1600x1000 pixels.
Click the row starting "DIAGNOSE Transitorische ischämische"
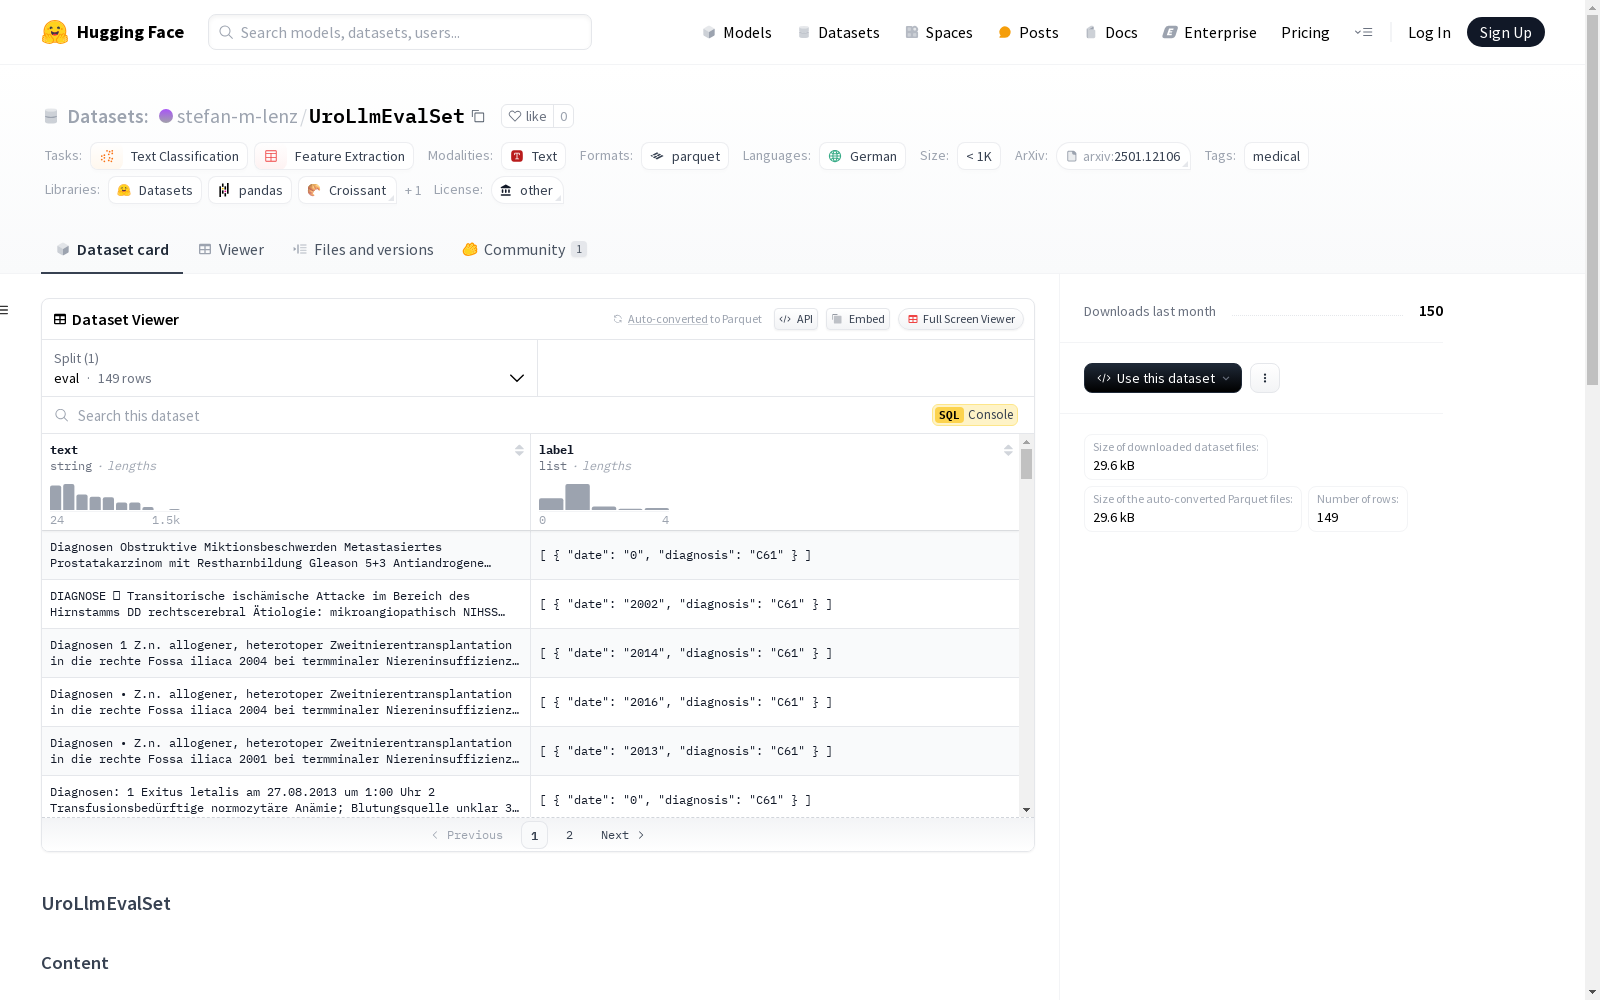pos(530,604)
